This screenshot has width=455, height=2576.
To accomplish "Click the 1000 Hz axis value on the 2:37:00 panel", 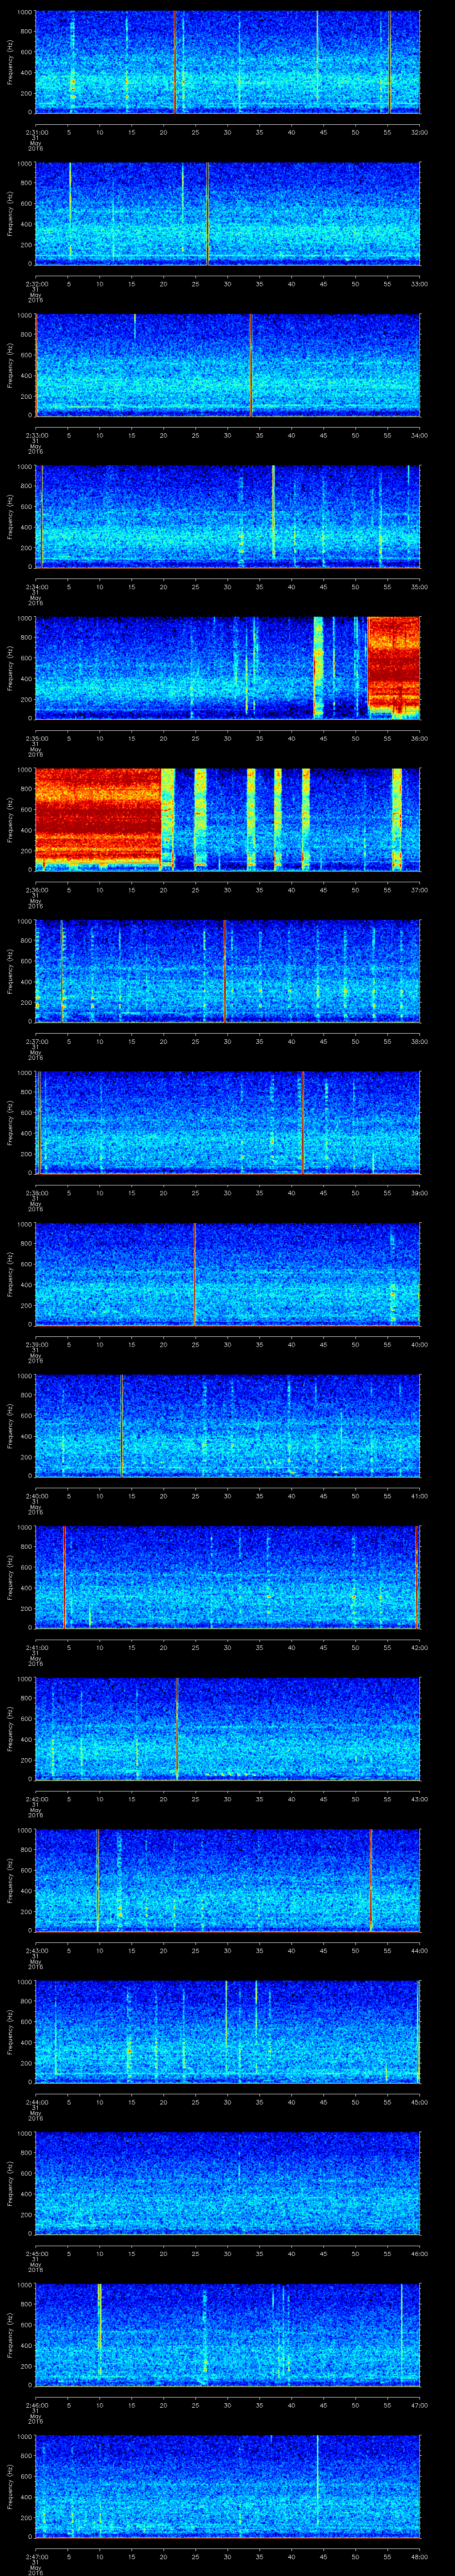I will tap(25, 922).
